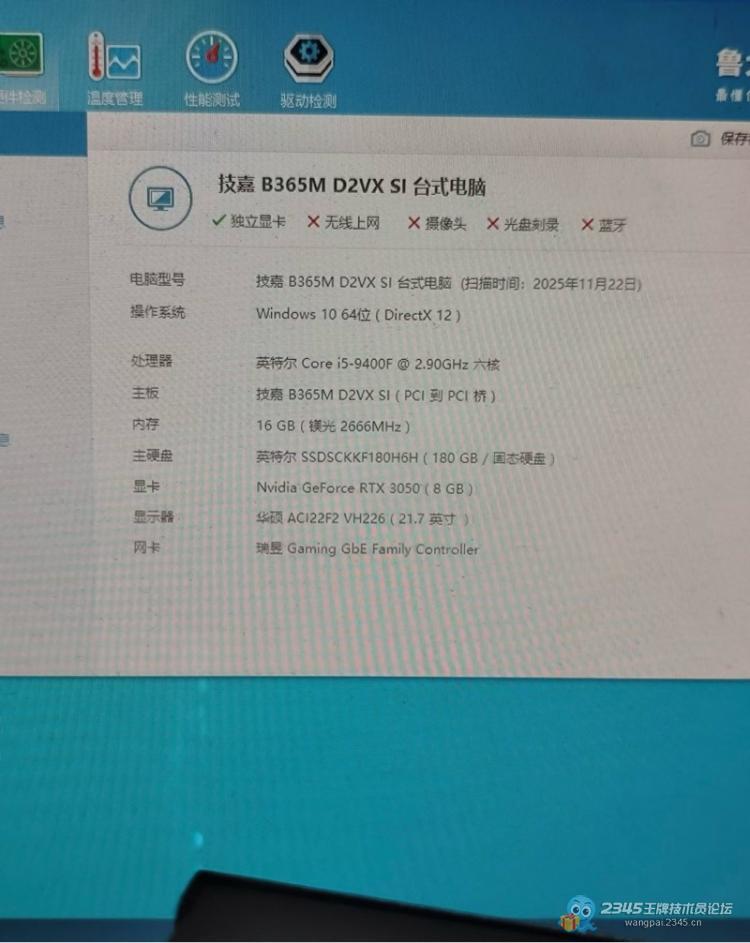Click the 操作系统 Windows 10 64位 entry
Image resolution: width=750 pixels, height=943 pixels.
tap(358, 314)
